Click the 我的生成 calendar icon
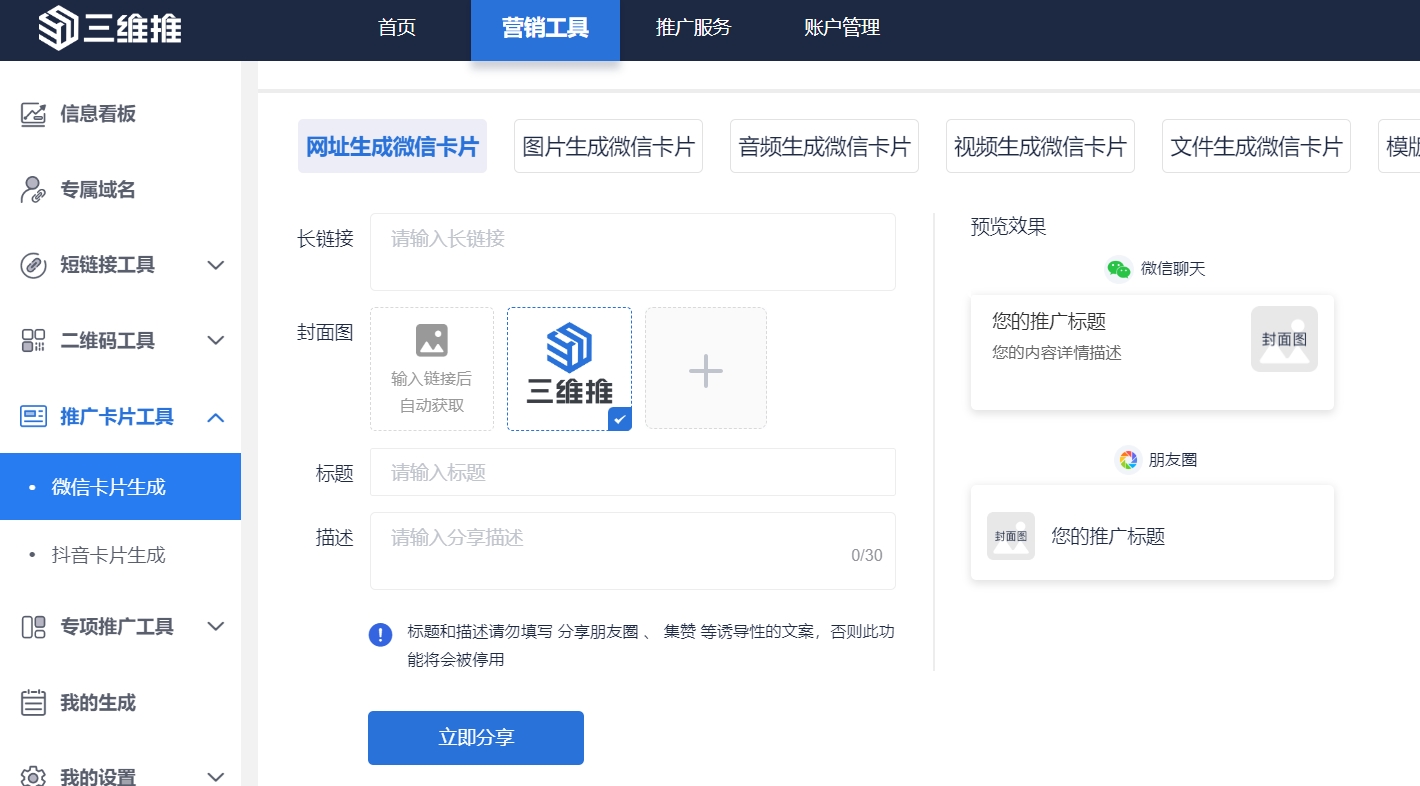The image size is (1420, 786). (34, 703)
